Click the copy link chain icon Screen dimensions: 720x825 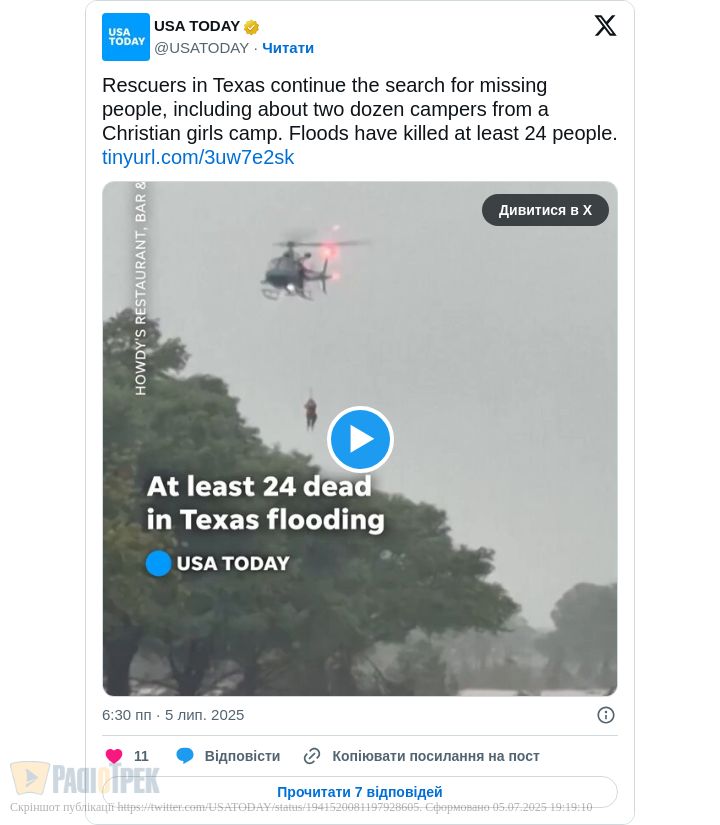click(x=312, y=756)
